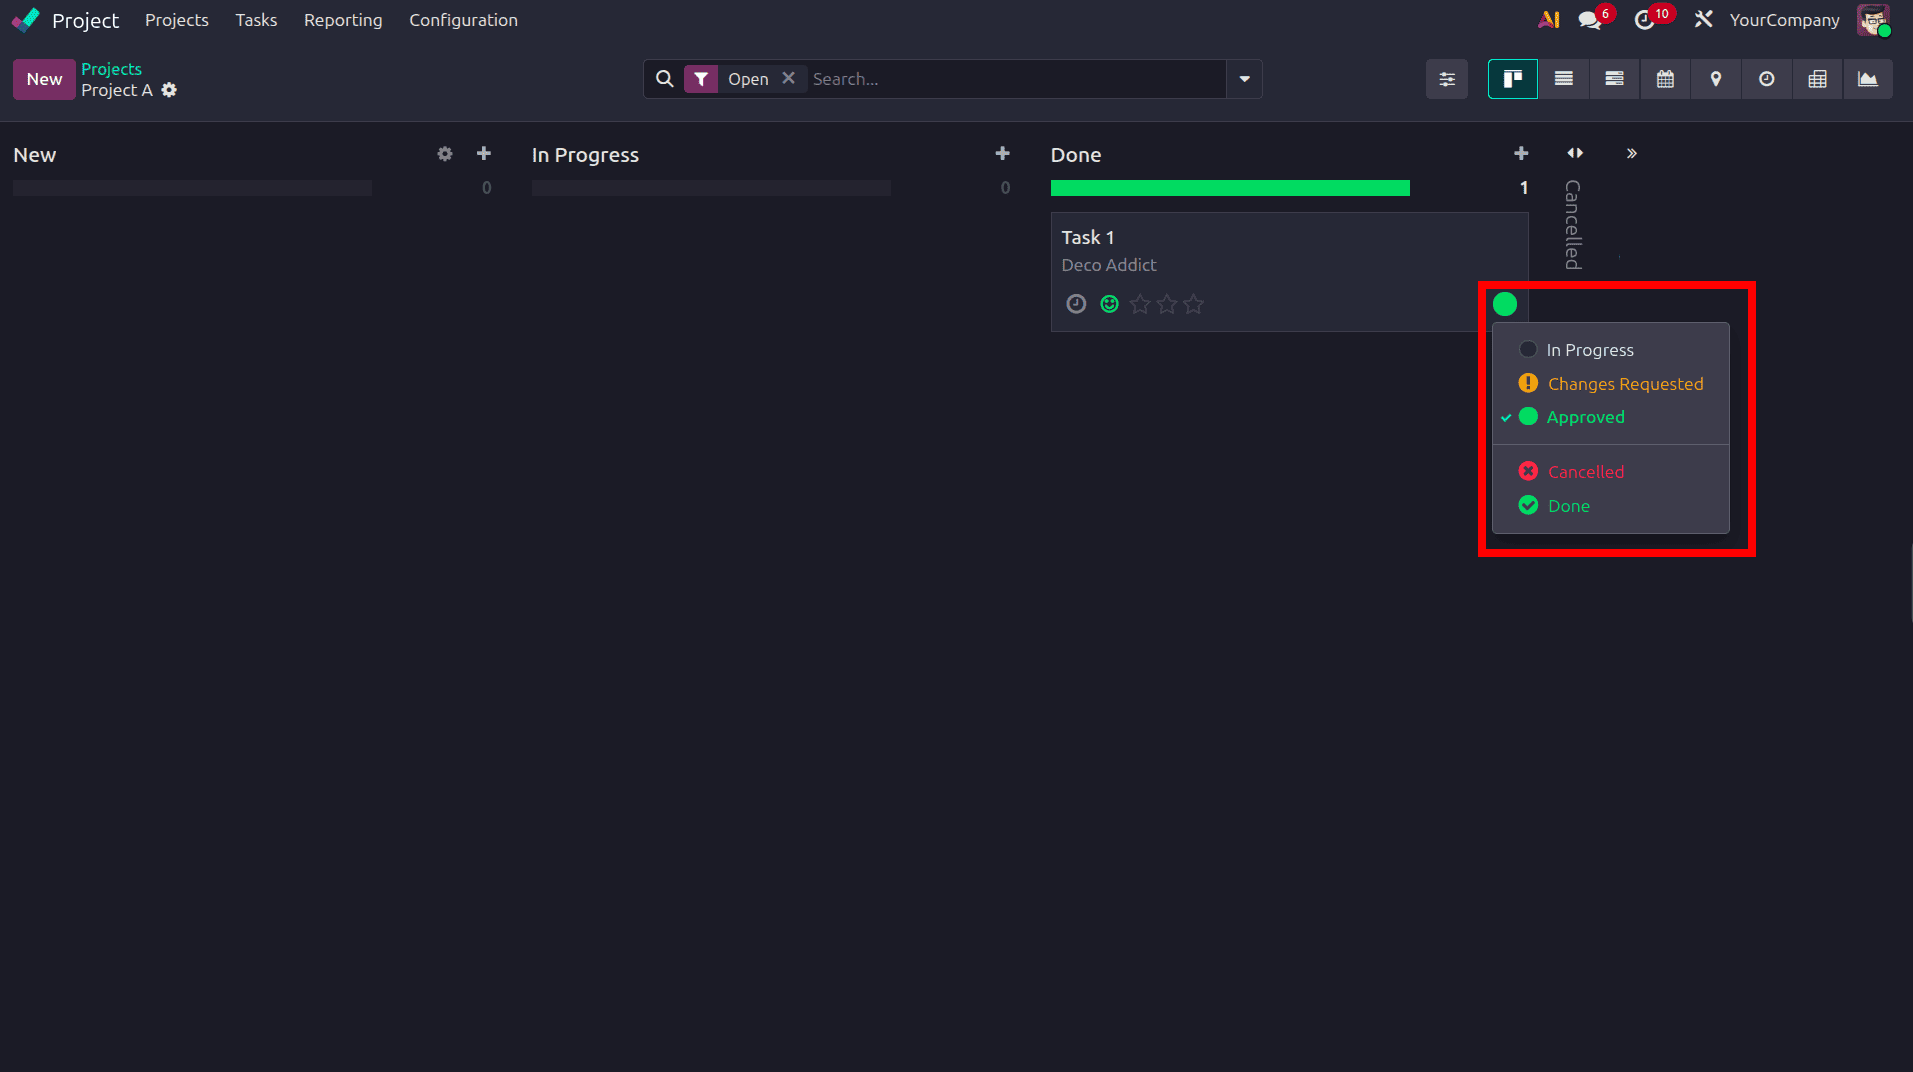Open the AI assistant icon in top bar
The height and width of the screenshot is (1072, 1913).
tap(1549, 20)
